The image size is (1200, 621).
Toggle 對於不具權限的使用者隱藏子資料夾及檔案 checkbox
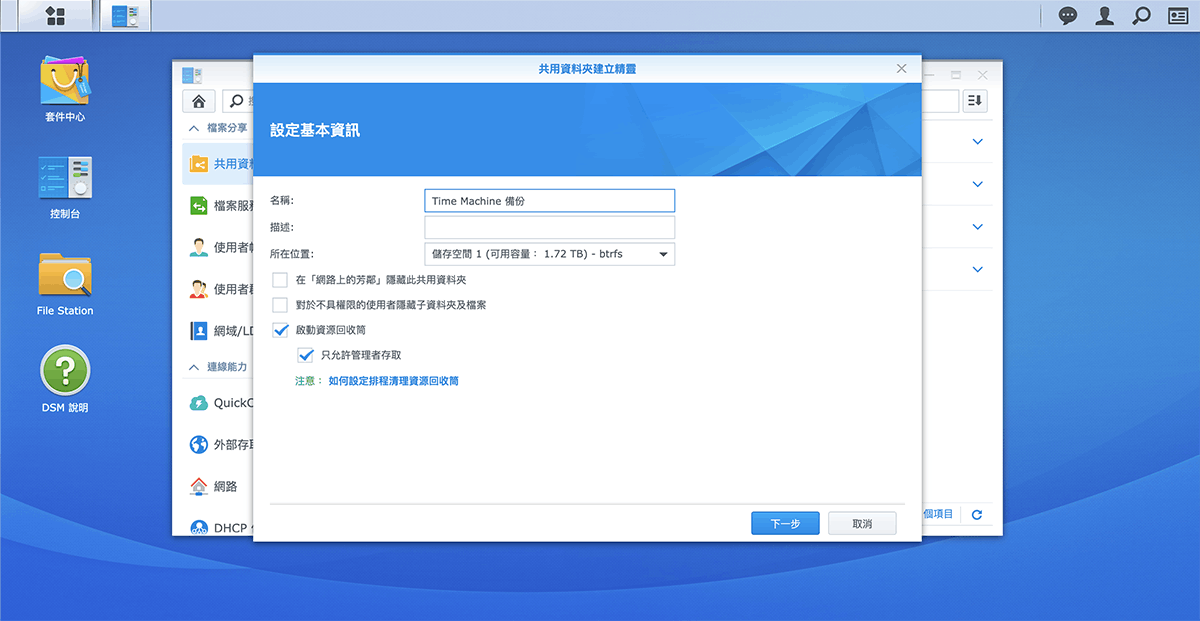[280, 305]
